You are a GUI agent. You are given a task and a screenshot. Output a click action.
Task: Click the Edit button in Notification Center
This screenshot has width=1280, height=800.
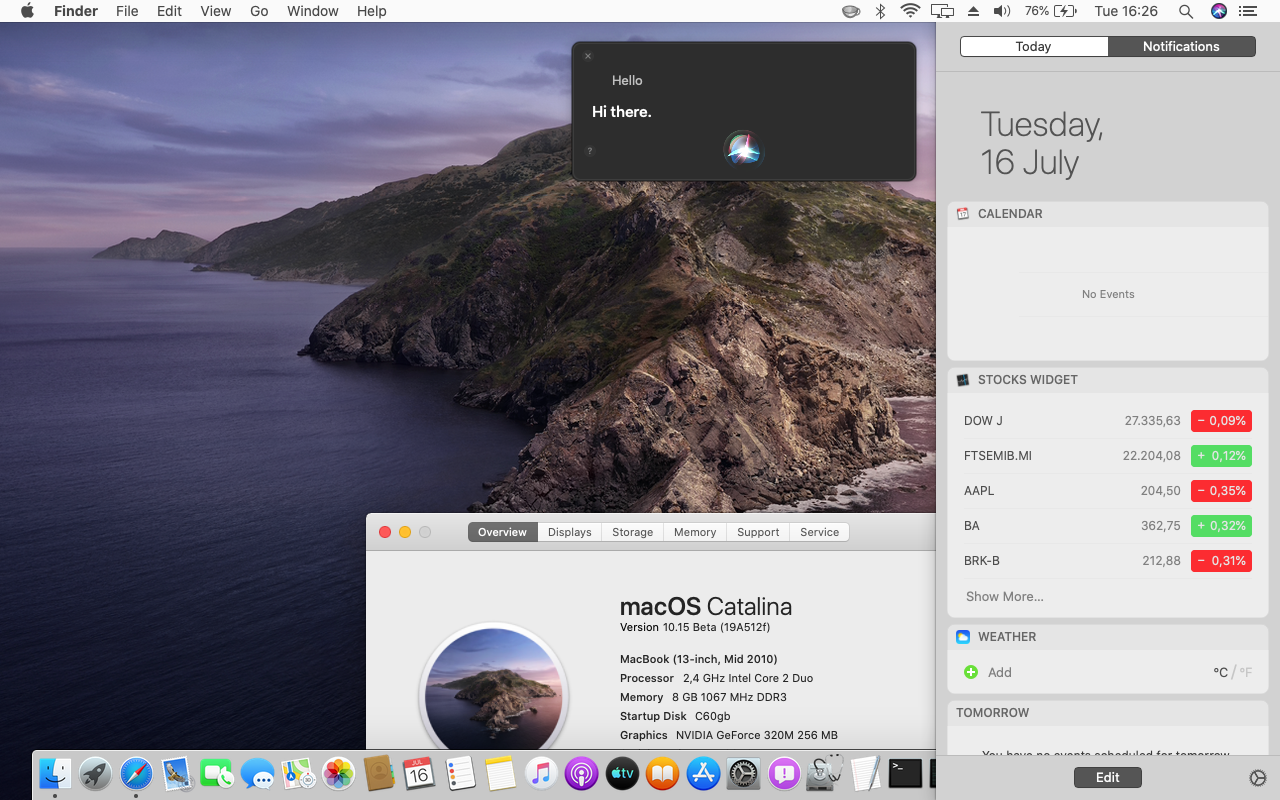(x=1107, y=777)
